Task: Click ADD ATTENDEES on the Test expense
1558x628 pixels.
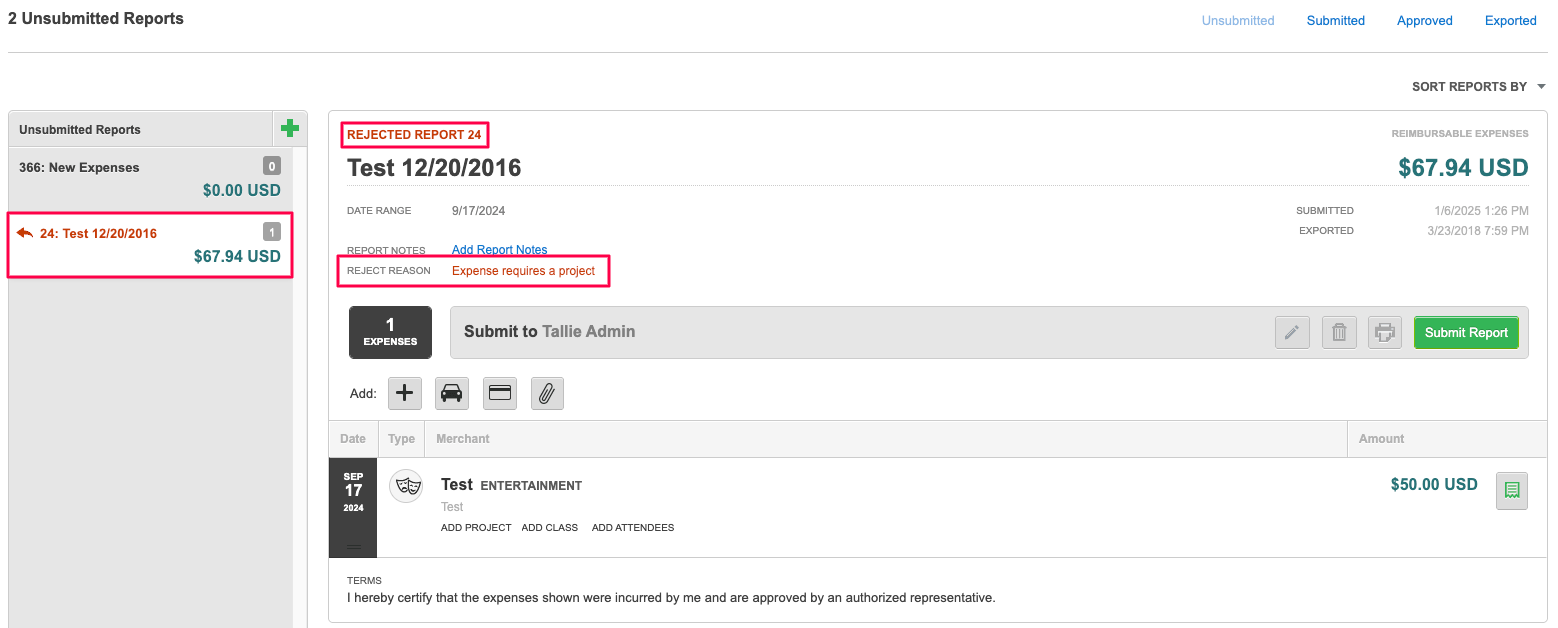Action: coord(632,527)
